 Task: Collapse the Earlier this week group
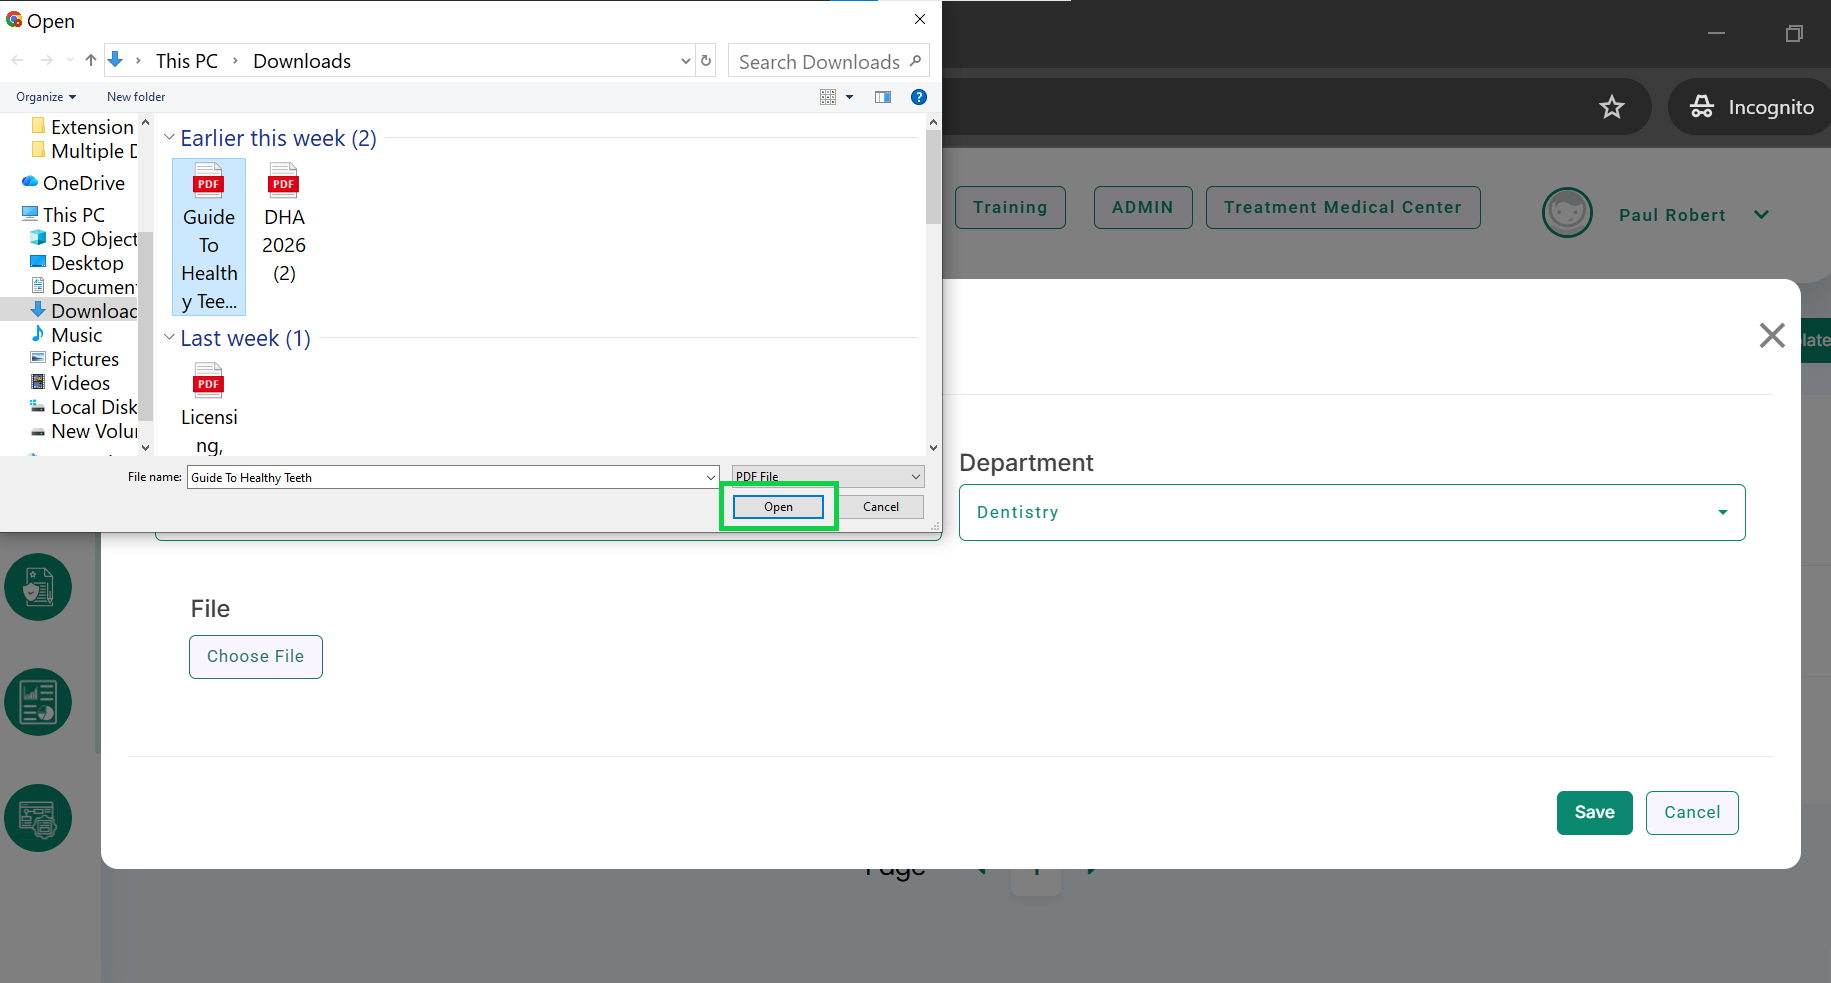169,138
